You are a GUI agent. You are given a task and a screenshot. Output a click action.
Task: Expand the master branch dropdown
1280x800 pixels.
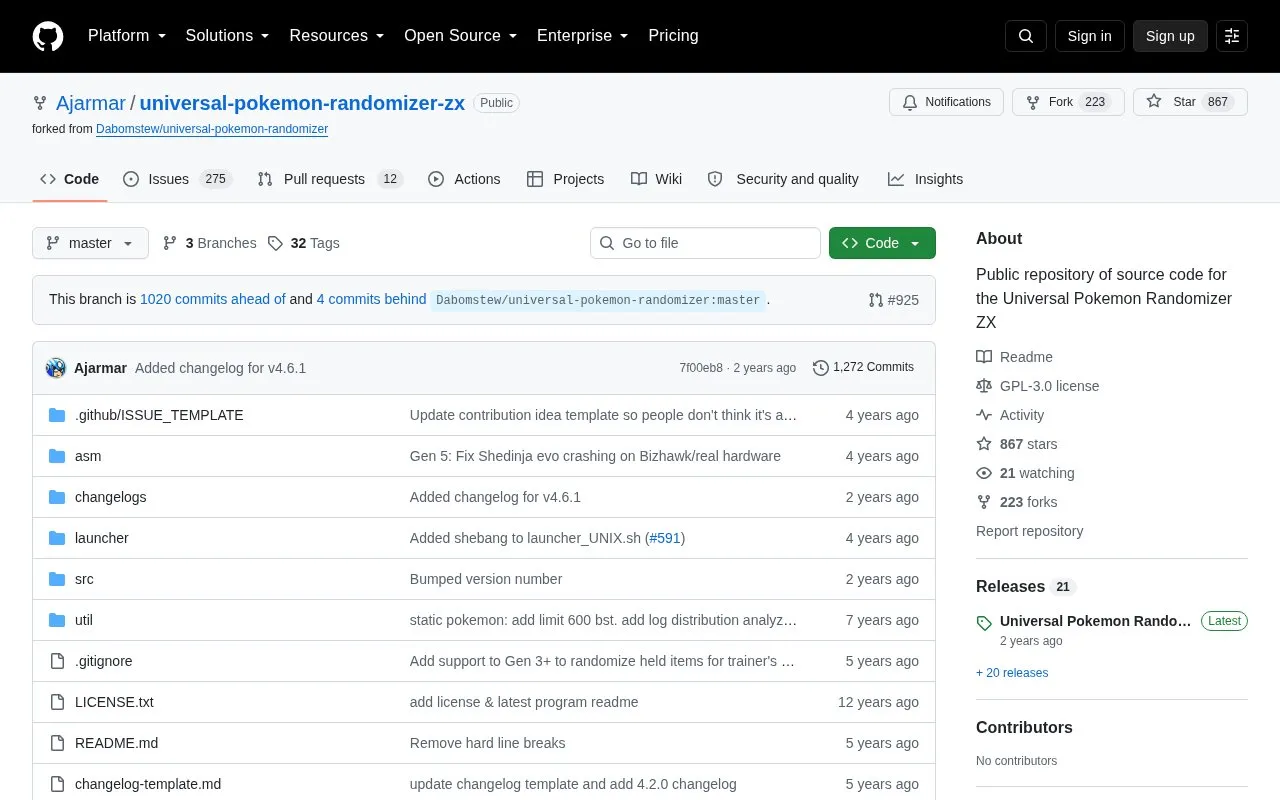[90, 243]
